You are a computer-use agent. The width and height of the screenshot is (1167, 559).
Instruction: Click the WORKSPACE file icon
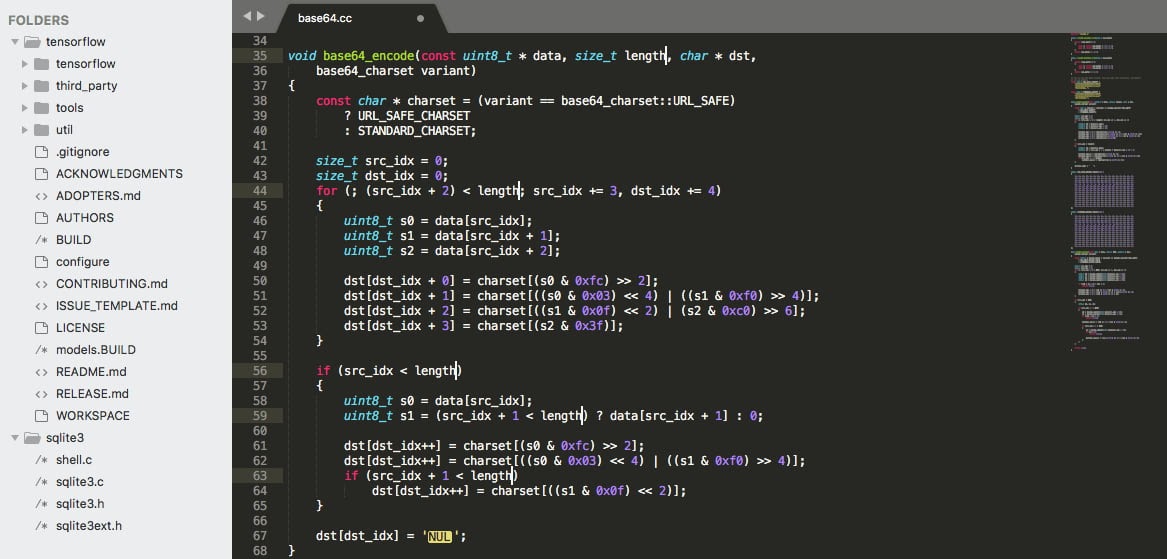42,415
